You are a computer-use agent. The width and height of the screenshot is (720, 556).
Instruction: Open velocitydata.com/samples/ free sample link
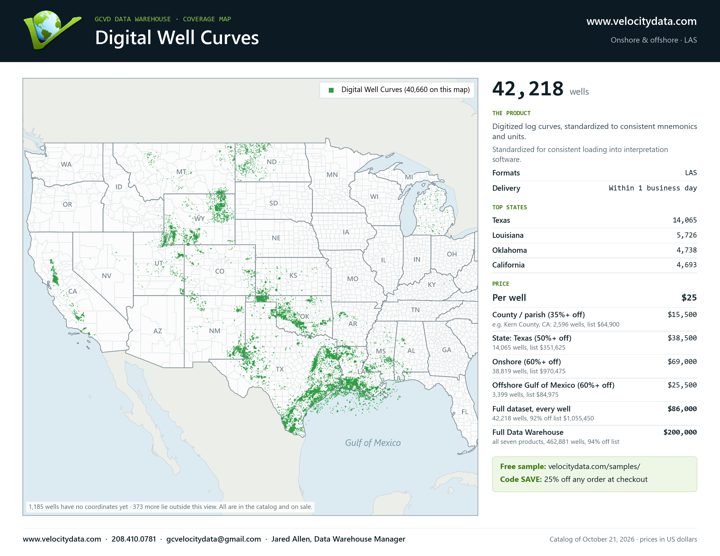pyautogui.click(x=594, y=466)
